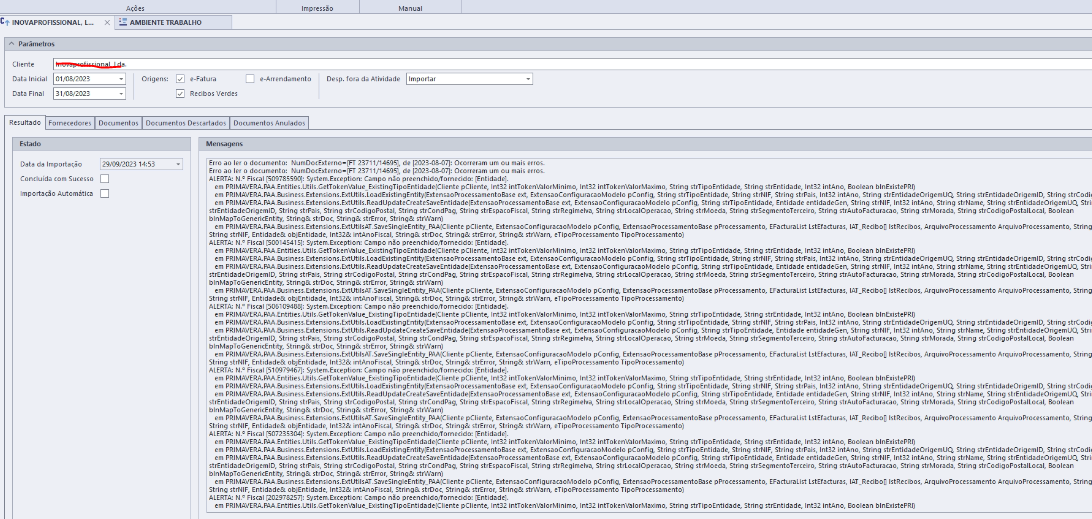The image size is (1092, 519).
Task: Open the Data Final date dropdown
Action: (122, 93)
